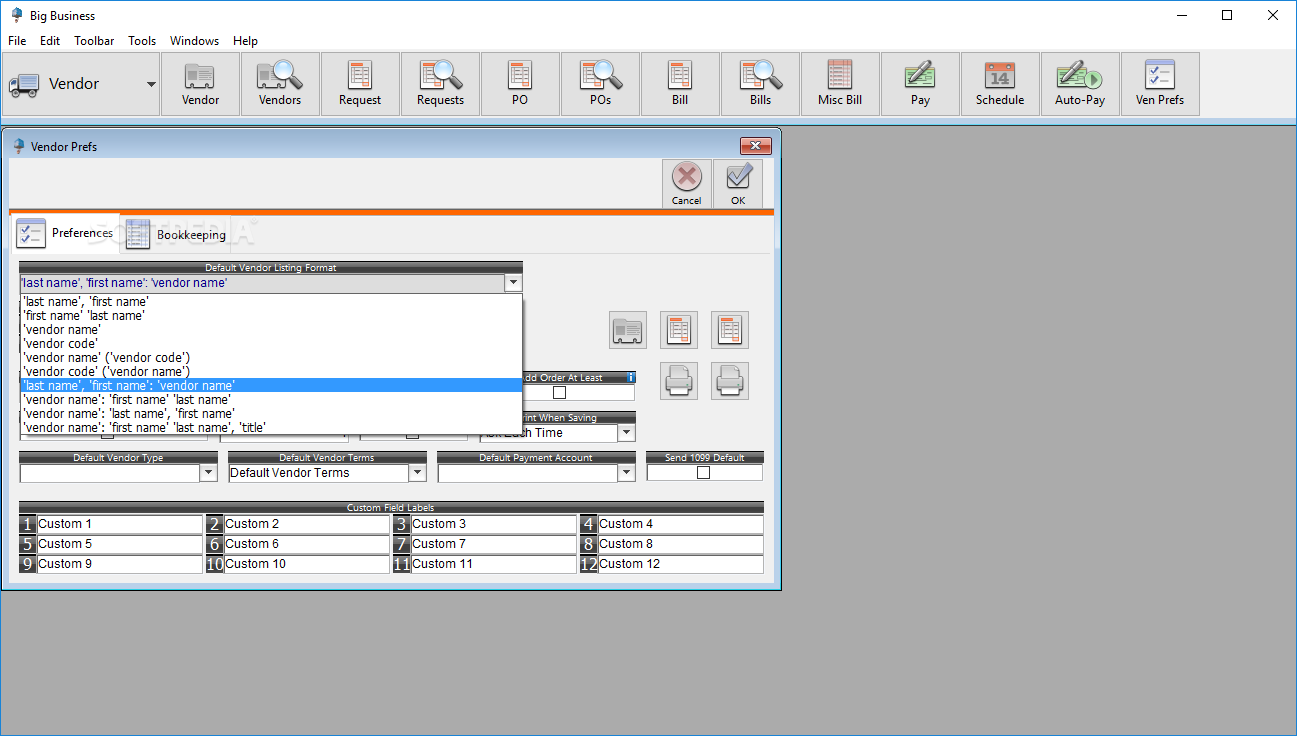
Task: Click the Custom 11 label field
Action: 494,564
